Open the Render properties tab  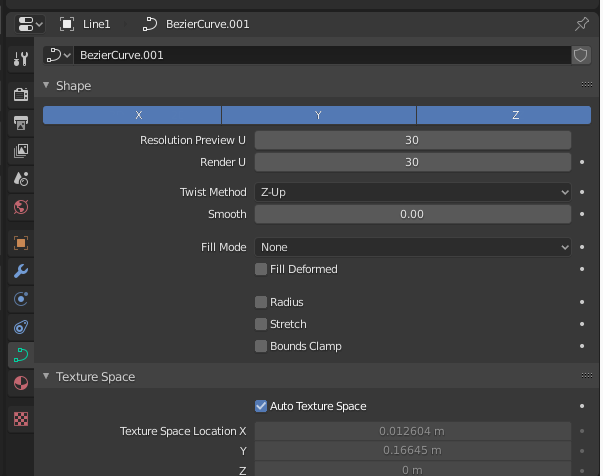tap(21, 94)
